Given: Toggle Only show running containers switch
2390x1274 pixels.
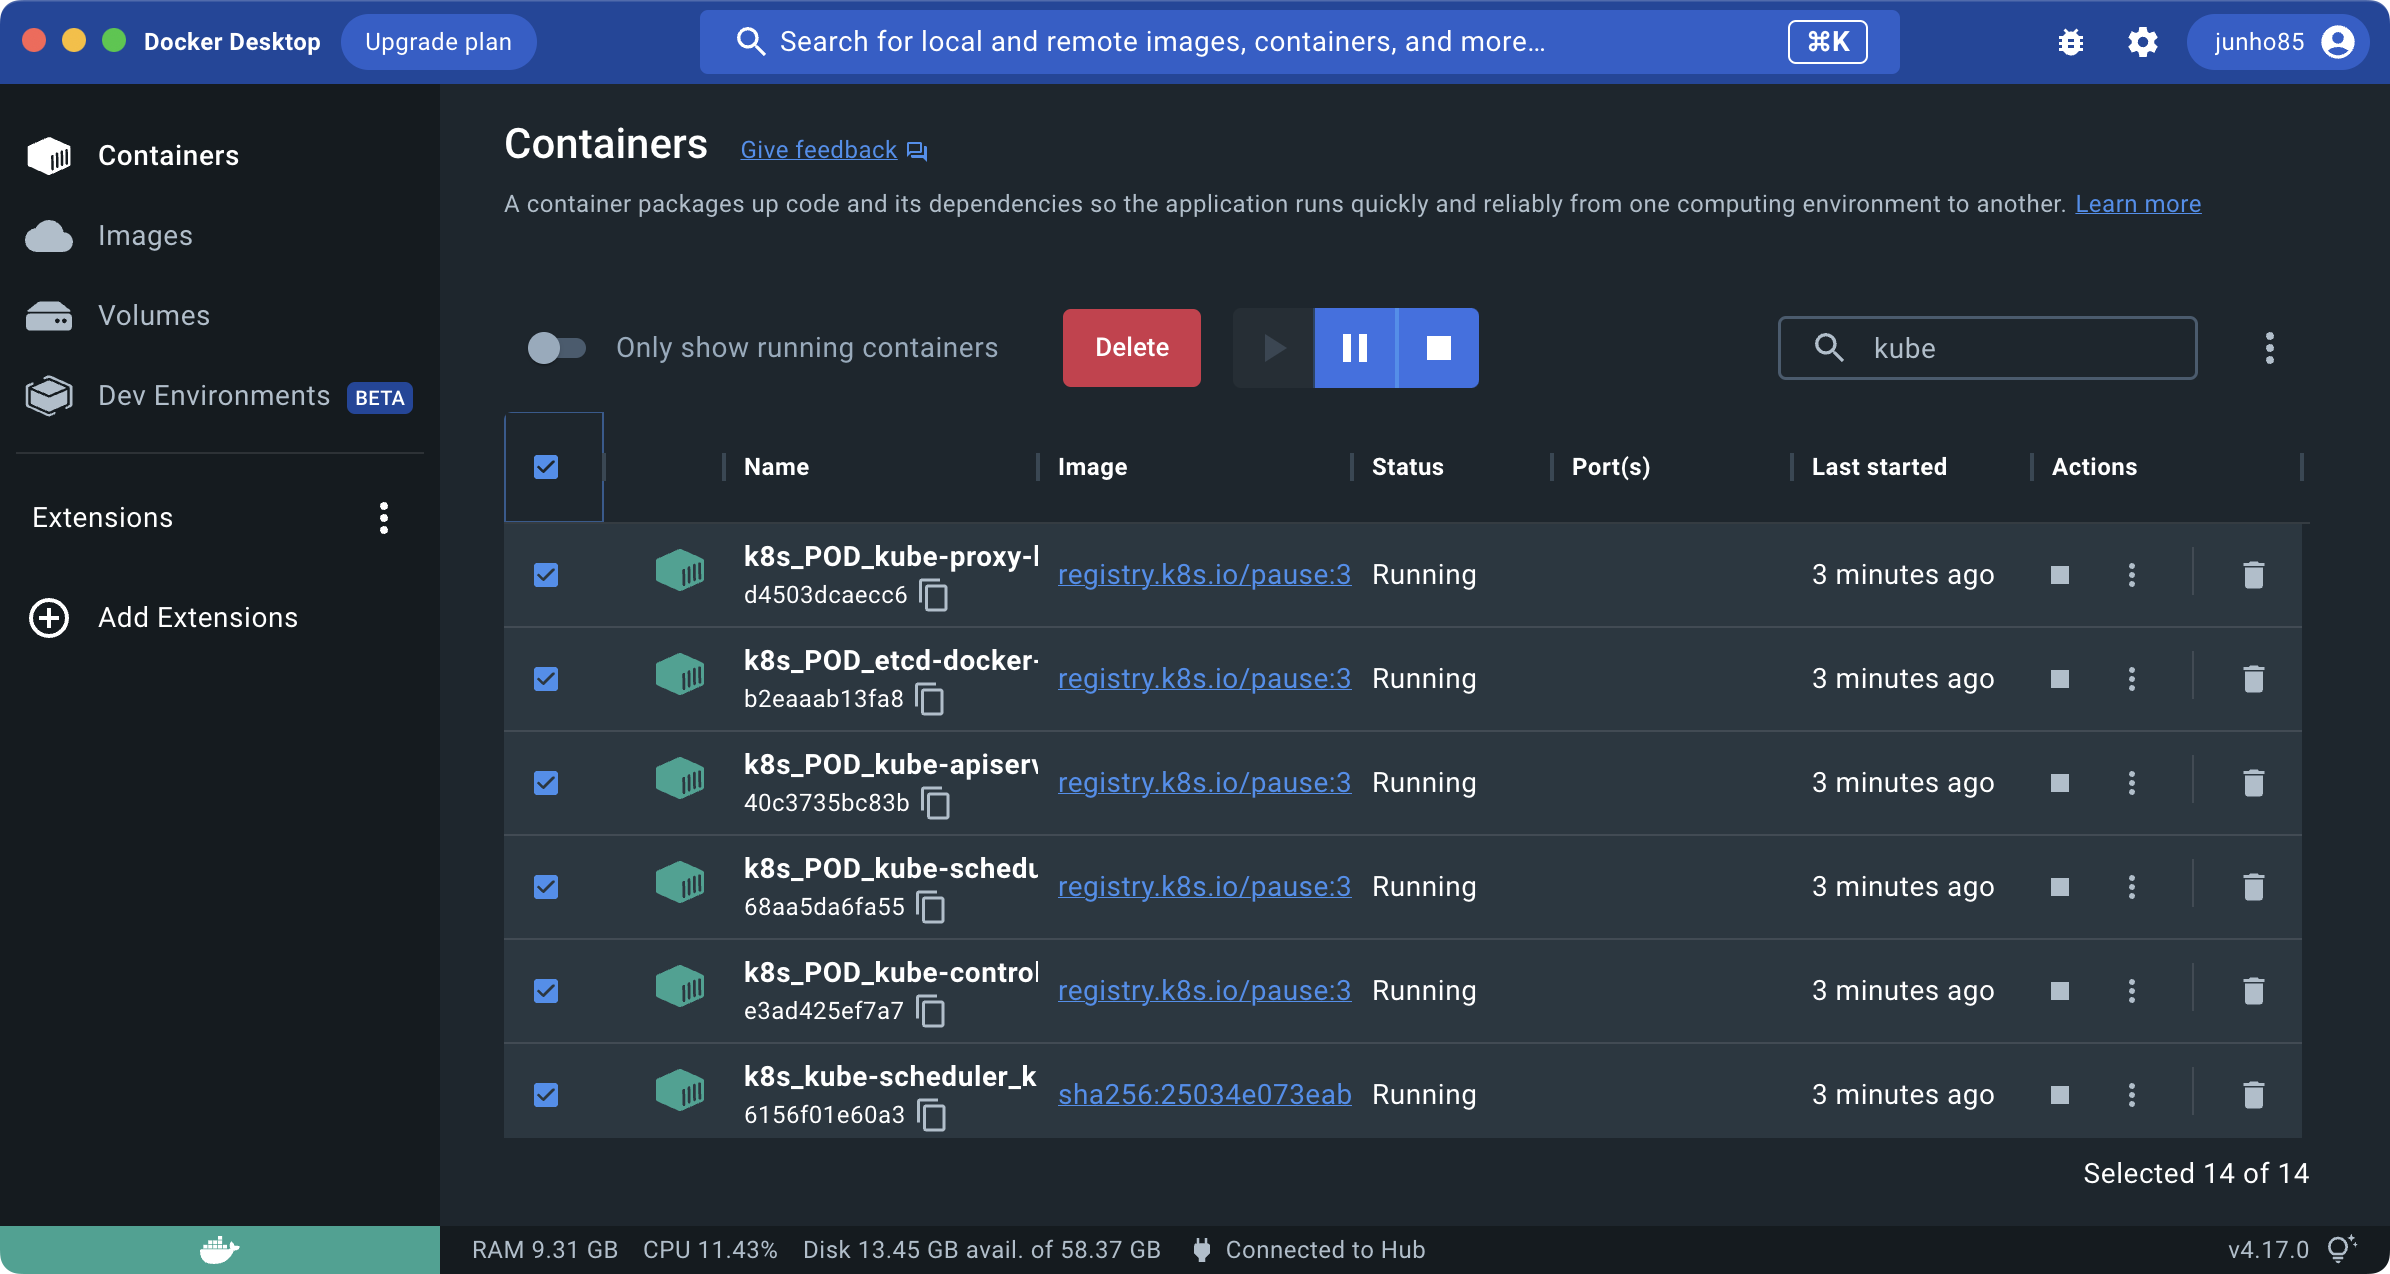Looking at the screenshot, I should [x=556, y=348].
